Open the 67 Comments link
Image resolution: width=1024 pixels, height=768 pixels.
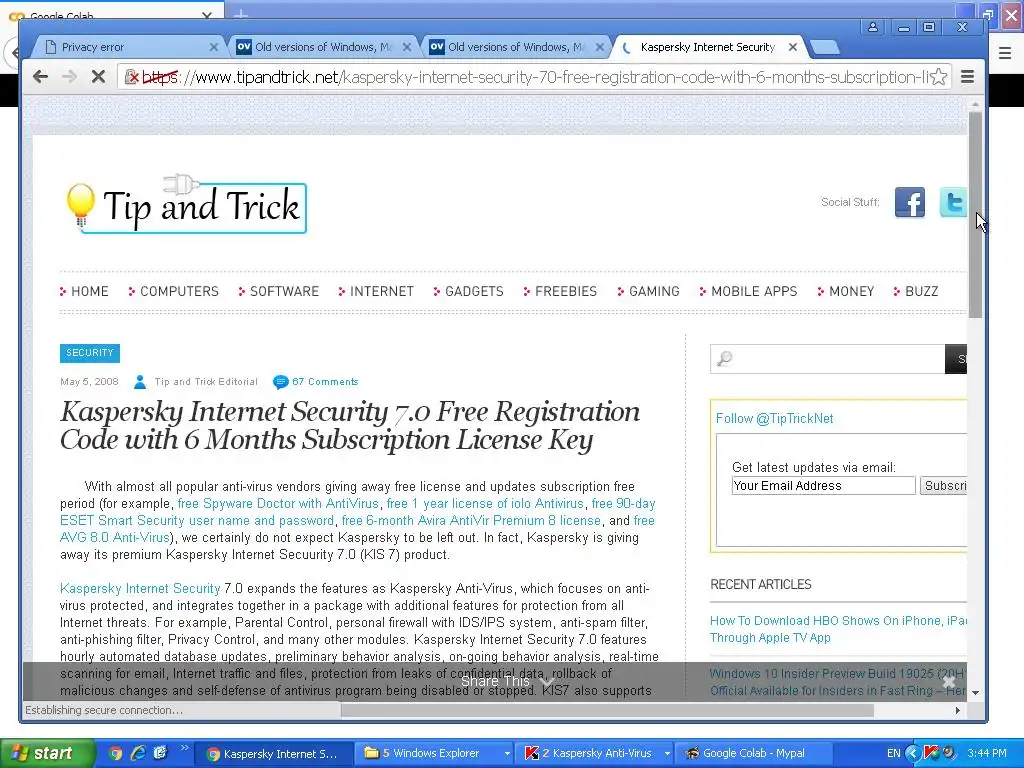coord(325,382)
